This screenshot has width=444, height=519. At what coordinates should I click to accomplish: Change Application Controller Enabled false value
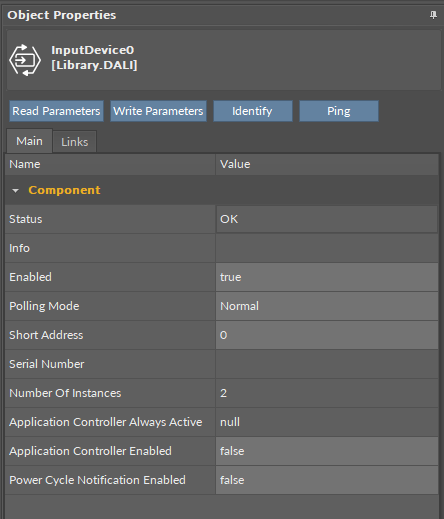327,451
